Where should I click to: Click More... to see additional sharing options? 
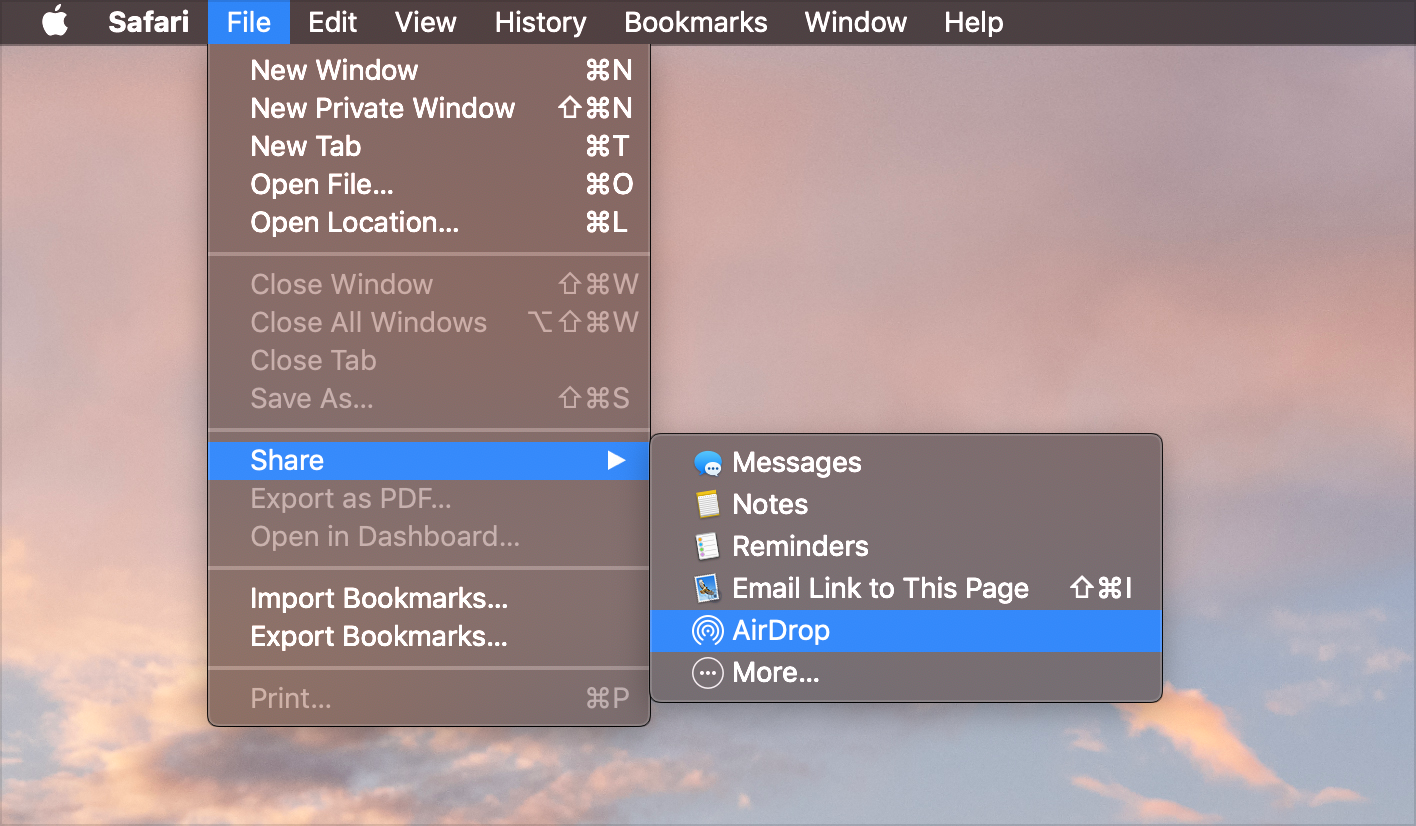coord(776,672)
